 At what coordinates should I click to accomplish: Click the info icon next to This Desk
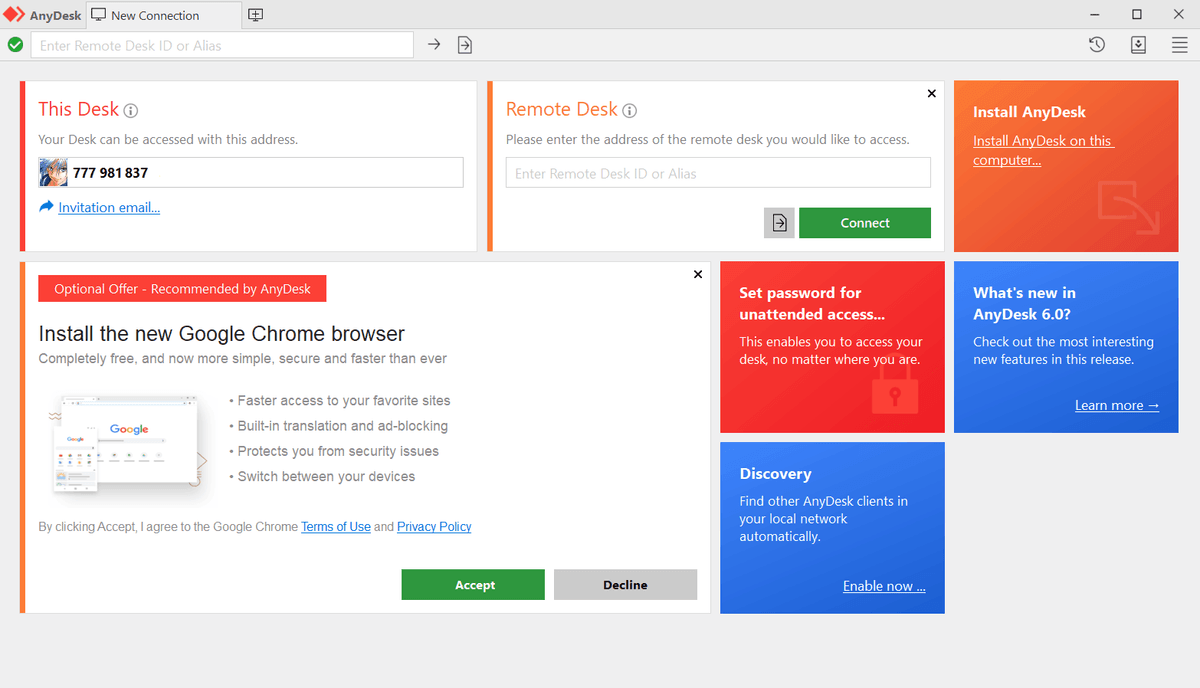131,111
